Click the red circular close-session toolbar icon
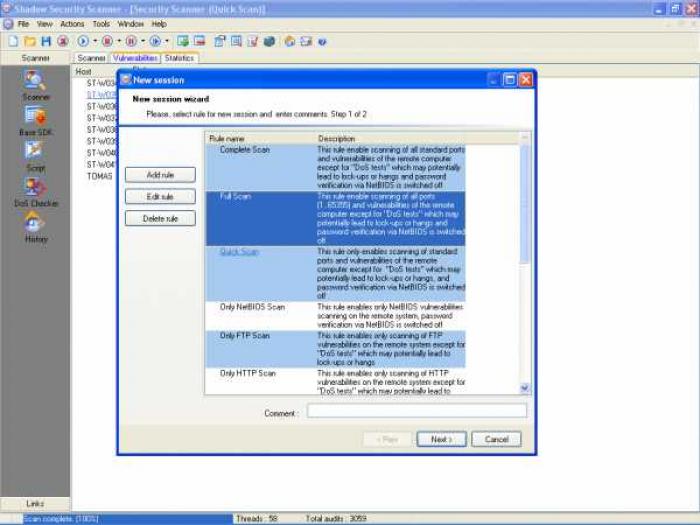Screen dimensions: 700x525 pos(63,42)
